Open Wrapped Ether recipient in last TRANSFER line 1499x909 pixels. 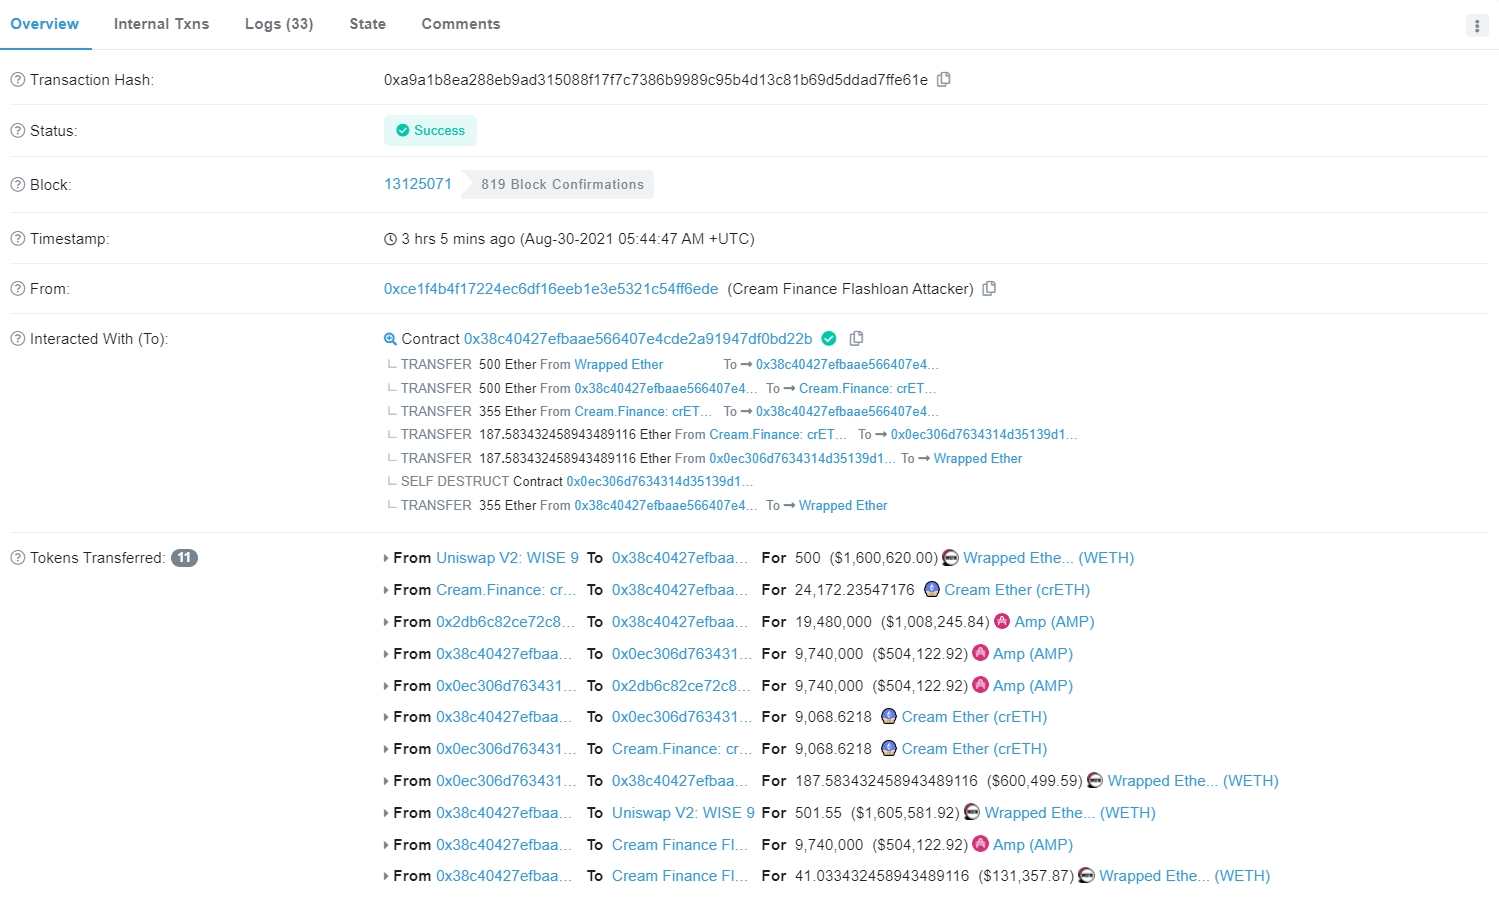(843, 505)
